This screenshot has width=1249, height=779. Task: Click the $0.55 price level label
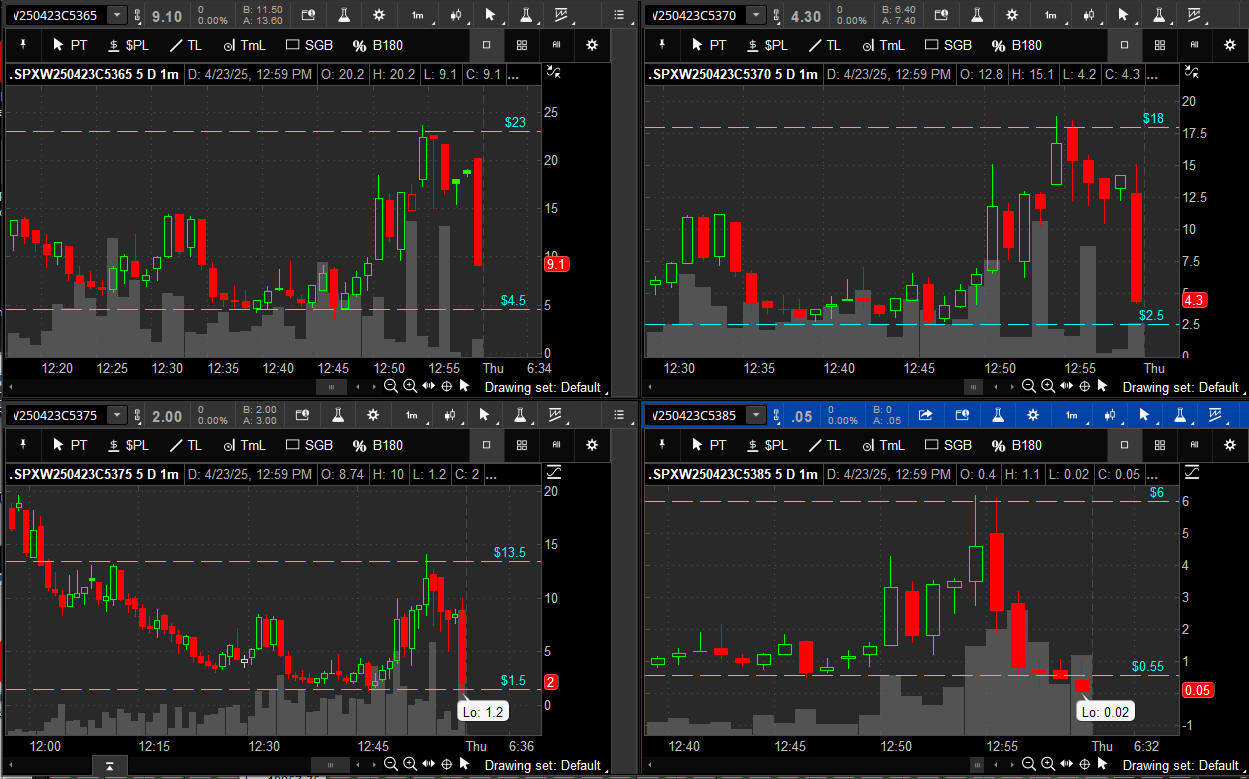point(1148,666)
